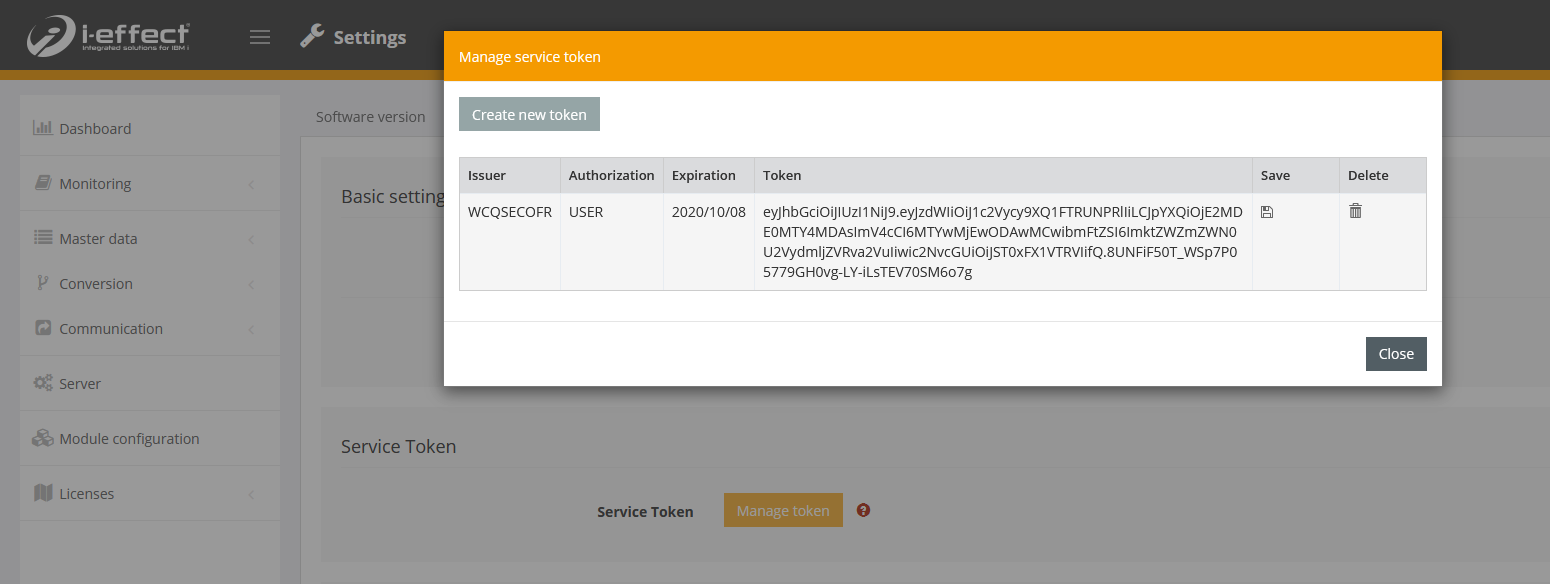Image resolution: width=1550 pixels, height=584 pixels.
Task: Expand the Licenses menu arrow
Action: (251, 495)
